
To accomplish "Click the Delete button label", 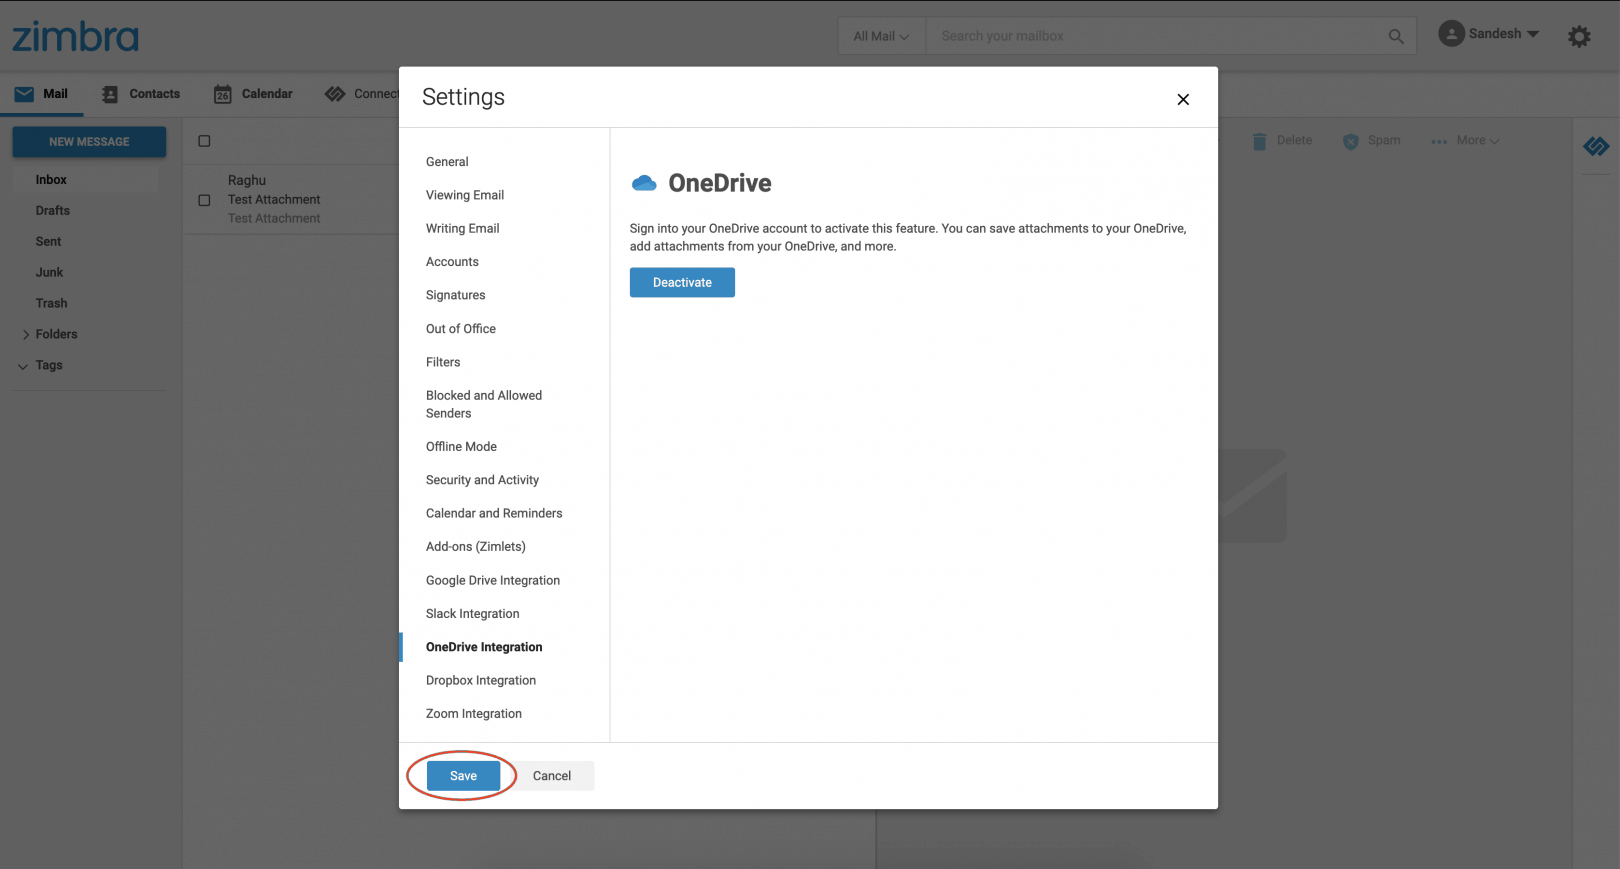I will (x=1294, y=141).
